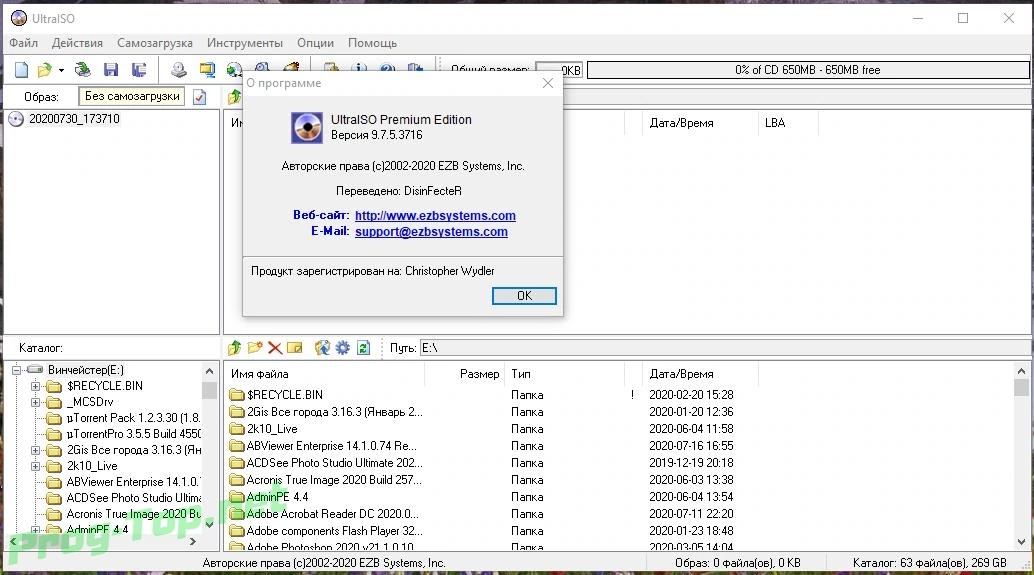Click the support@ezbsystems.com email link

(431, 231)
